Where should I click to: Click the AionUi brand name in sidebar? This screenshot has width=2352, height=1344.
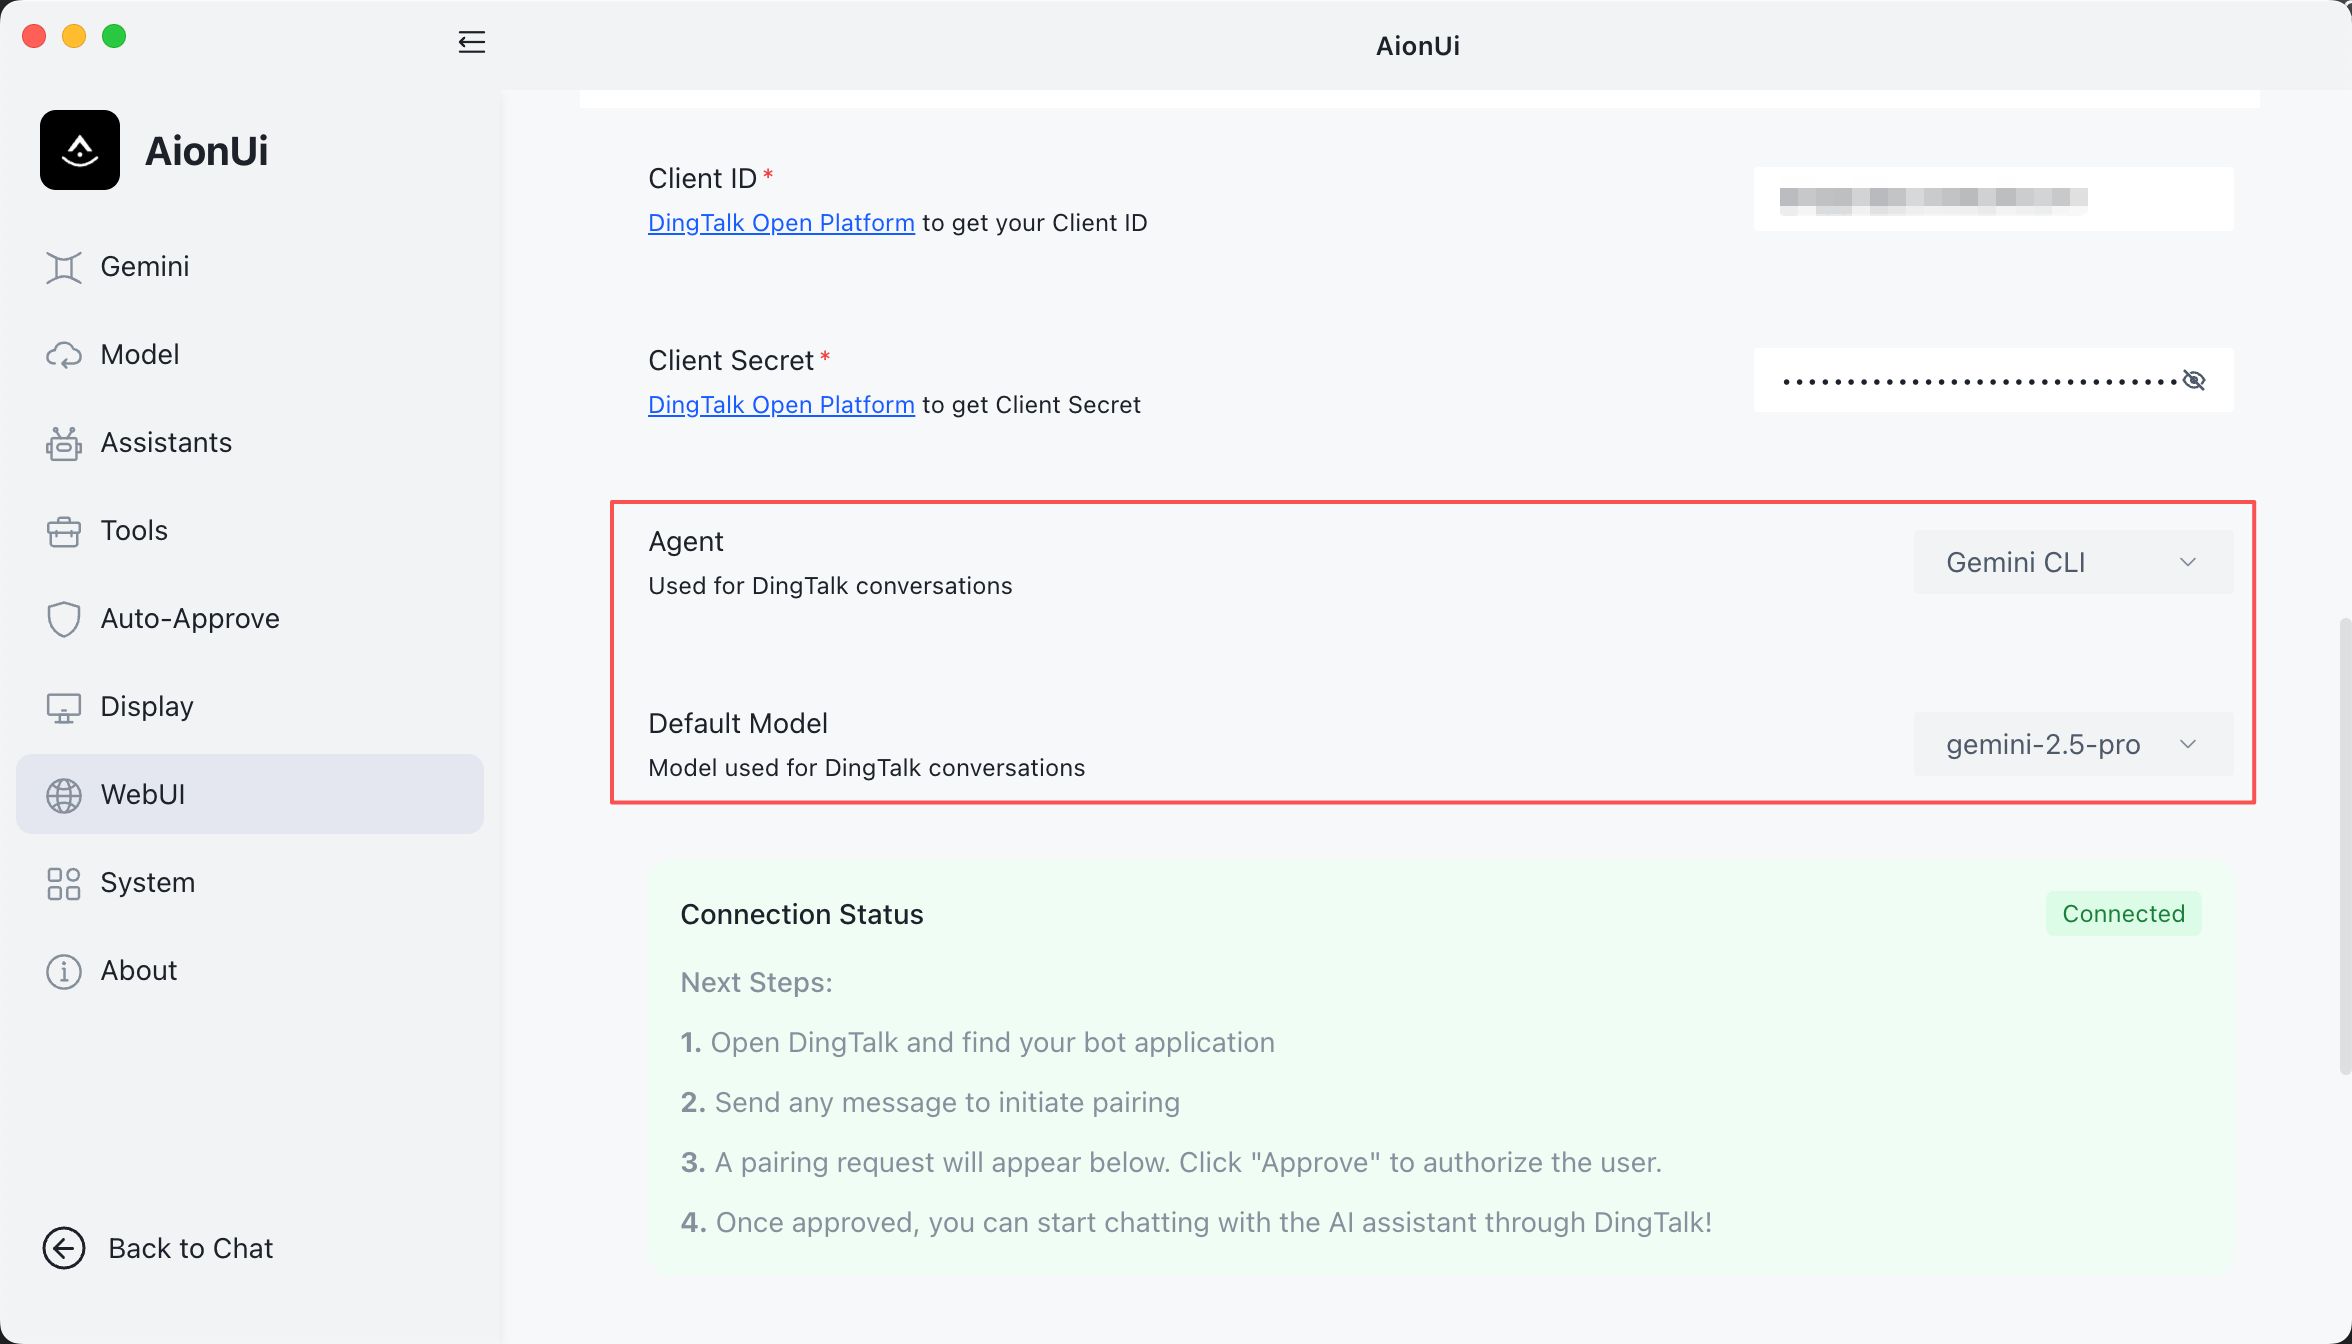coord(207,151)
